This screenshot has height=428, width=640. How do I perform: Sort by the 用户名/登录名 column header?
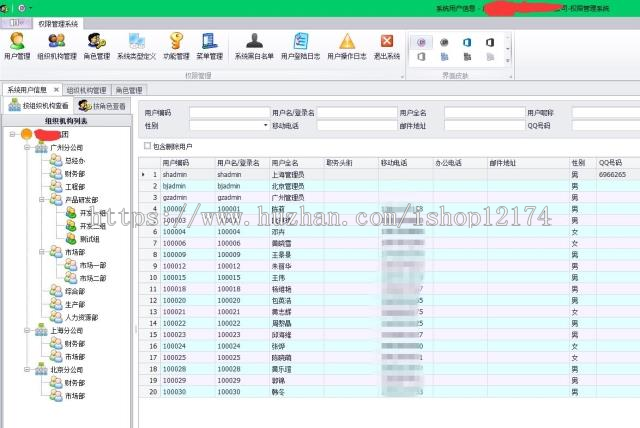242,162
